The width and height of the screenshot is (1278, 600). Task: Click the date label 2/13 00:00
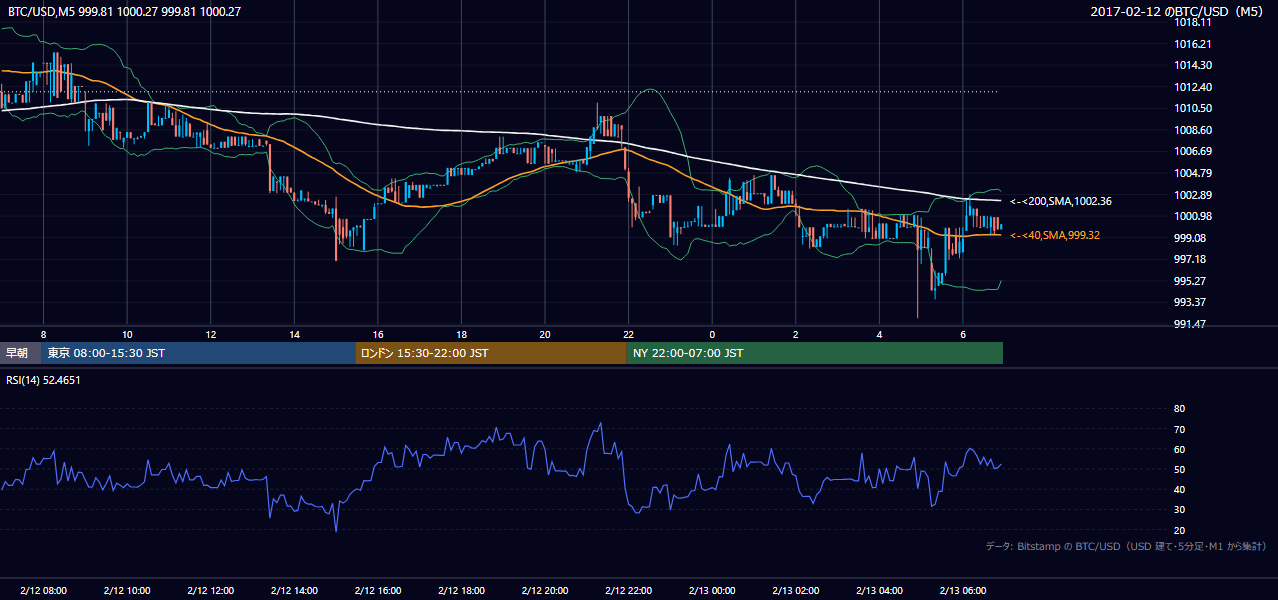pyautogui.click(x=711, y=590)
